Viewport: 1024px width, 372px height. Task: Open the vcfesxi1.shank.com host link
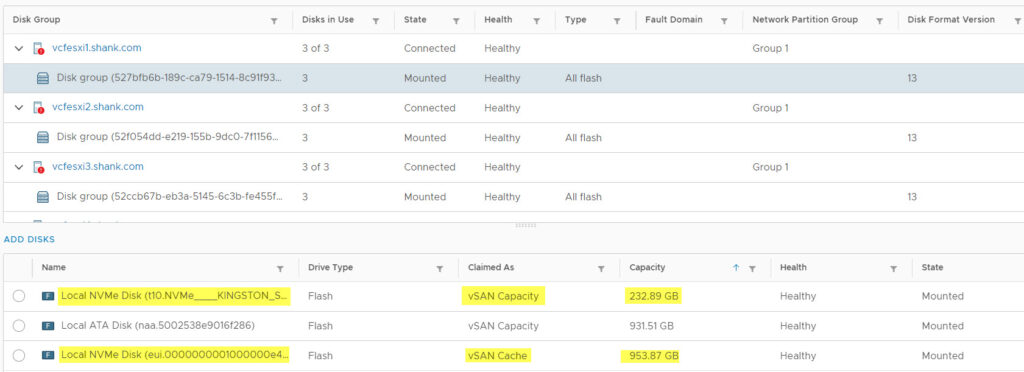[x=97, y=48]
